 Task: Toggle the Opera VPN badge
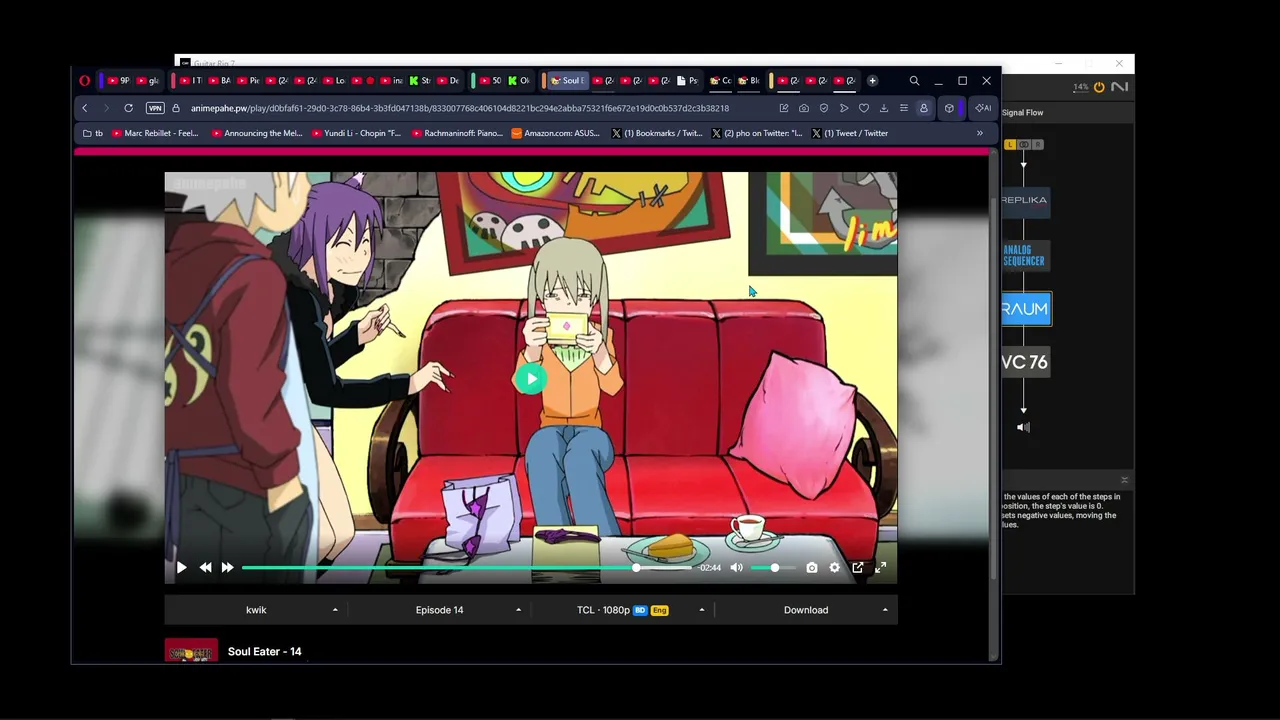(155, 108)
